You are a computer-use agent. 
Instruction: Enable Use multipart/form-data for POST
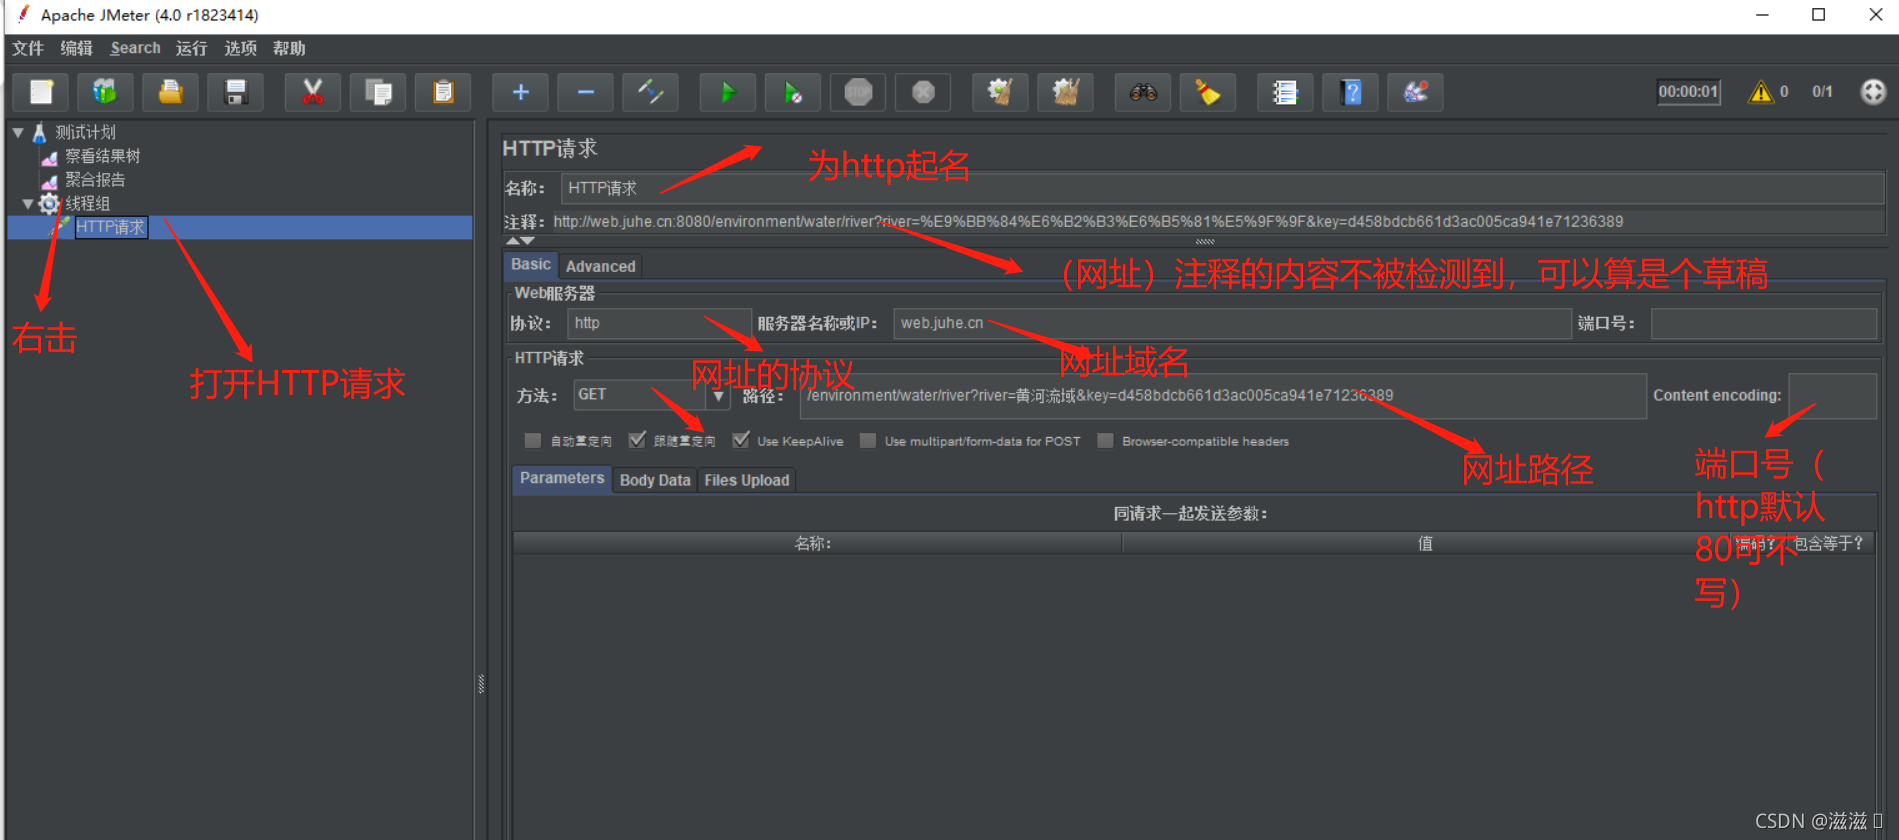click(868, 441)
